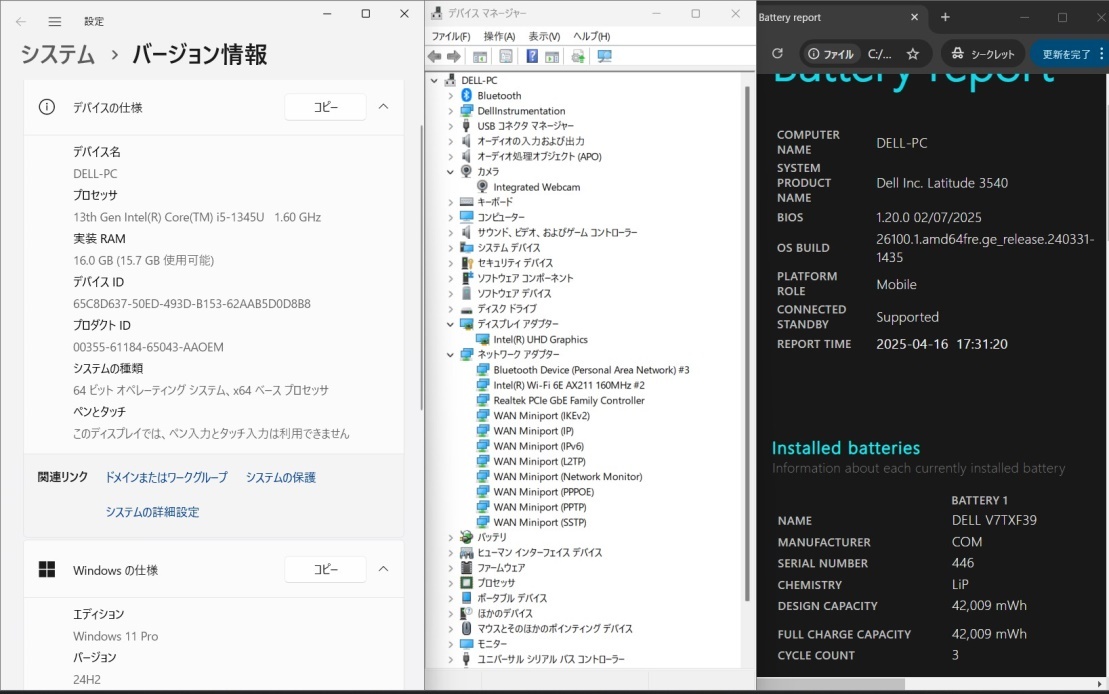Toggle show/hide console tree toolbar icon
The image size is (1109, 694).
click(480, 57)
